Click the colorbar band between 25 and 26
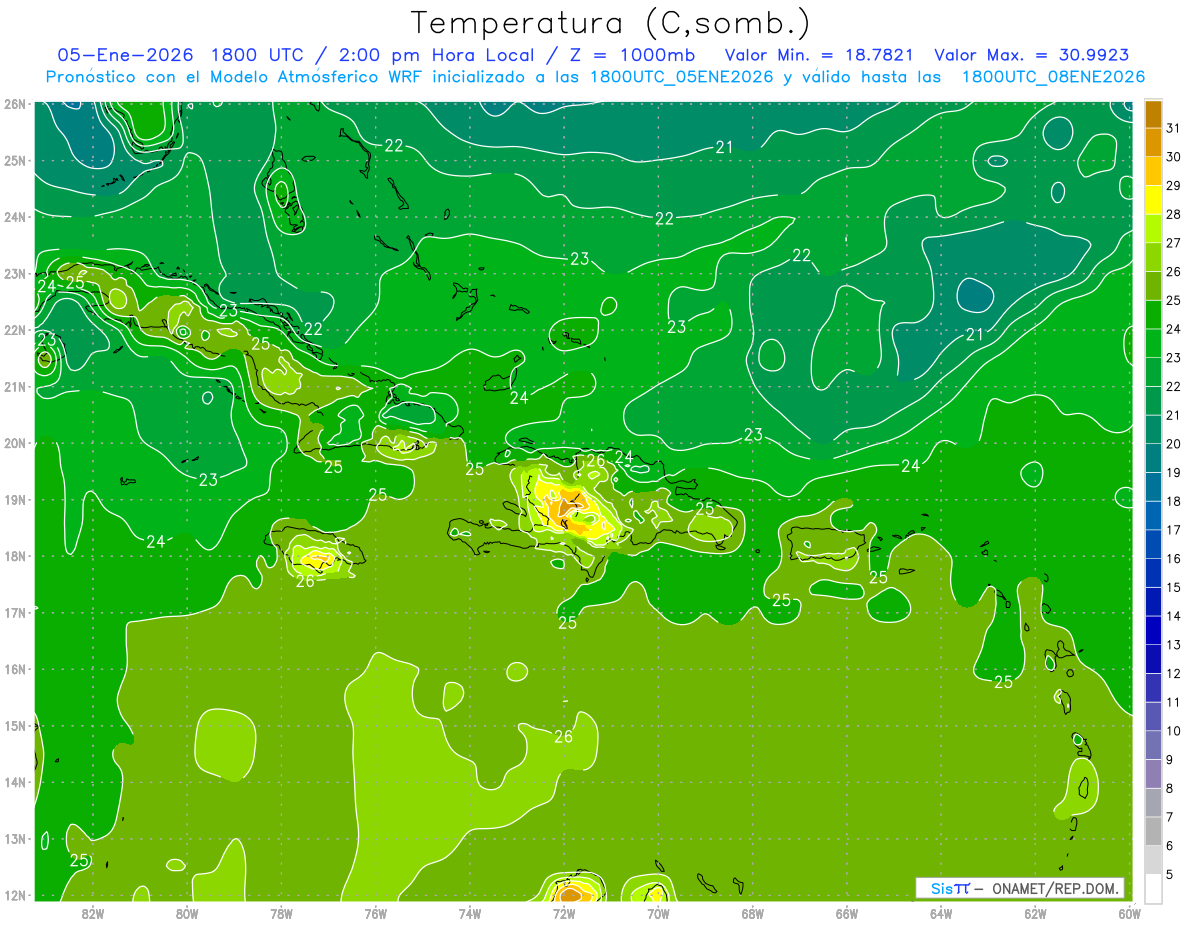This screenshot has height=927, width=1200. [x=1153, y=286]
